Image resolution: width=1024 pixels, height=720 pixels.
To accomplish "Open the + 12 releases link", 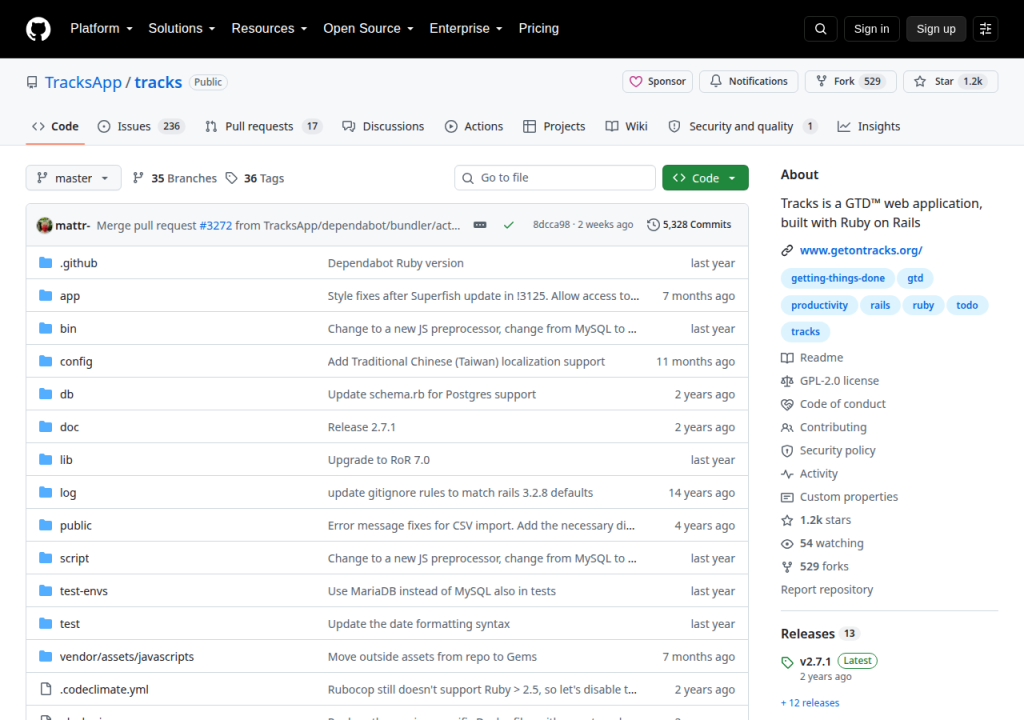I will [810, 703].
